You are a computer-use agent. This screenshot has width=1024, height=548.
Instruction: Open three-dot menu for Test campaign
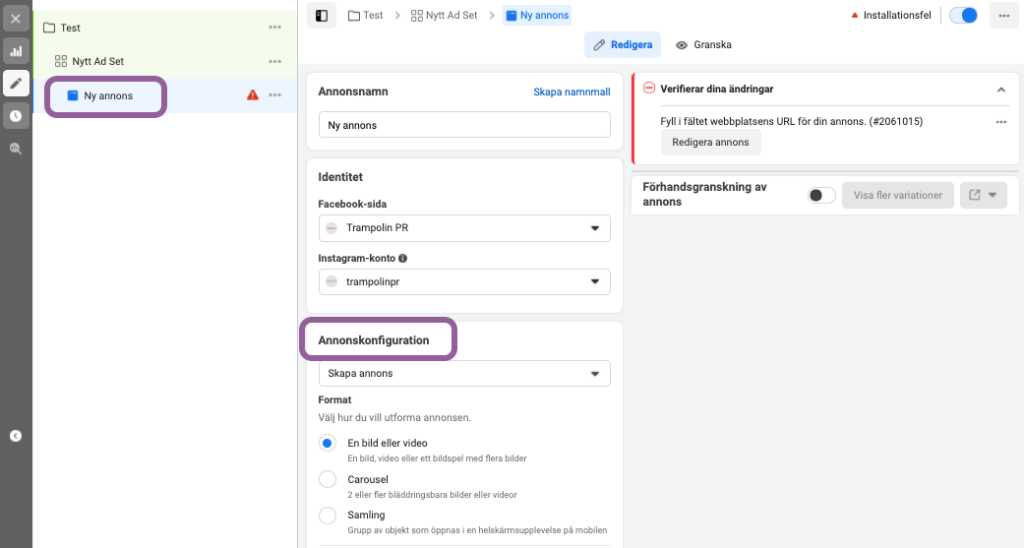[x=275, y=27]
